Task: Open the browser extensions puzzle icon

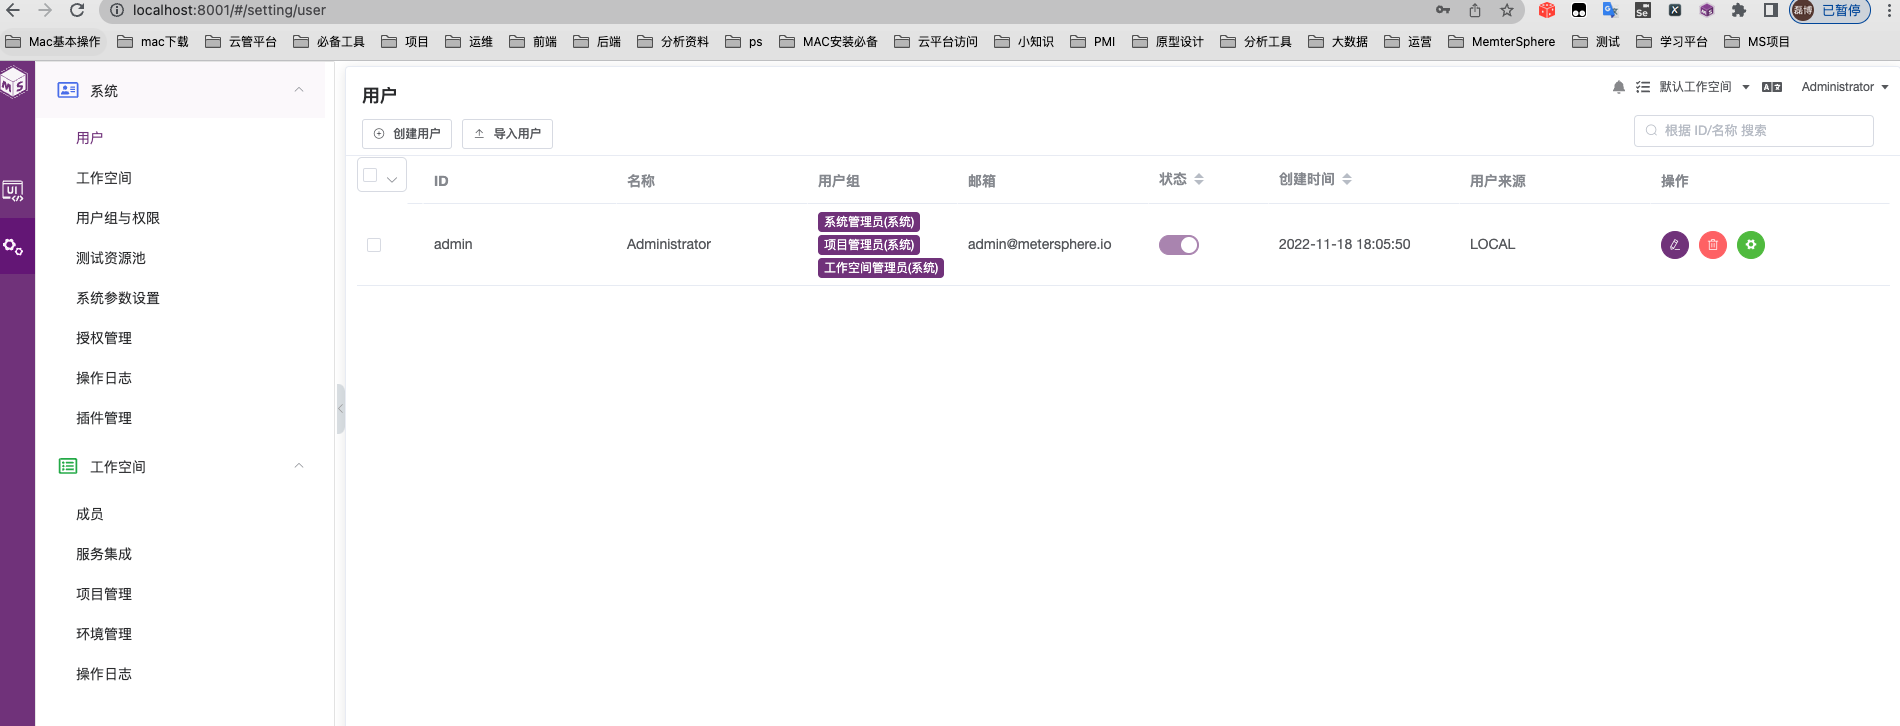Action: click(x=1739, y=10)
